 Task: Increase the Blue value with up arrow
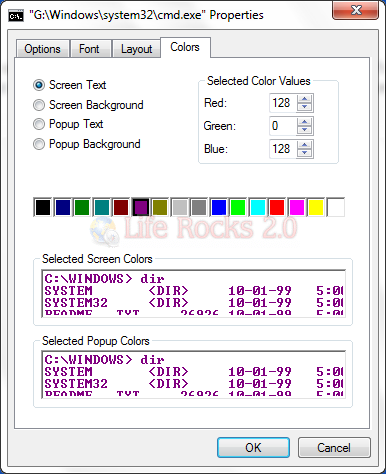point(304,145)
